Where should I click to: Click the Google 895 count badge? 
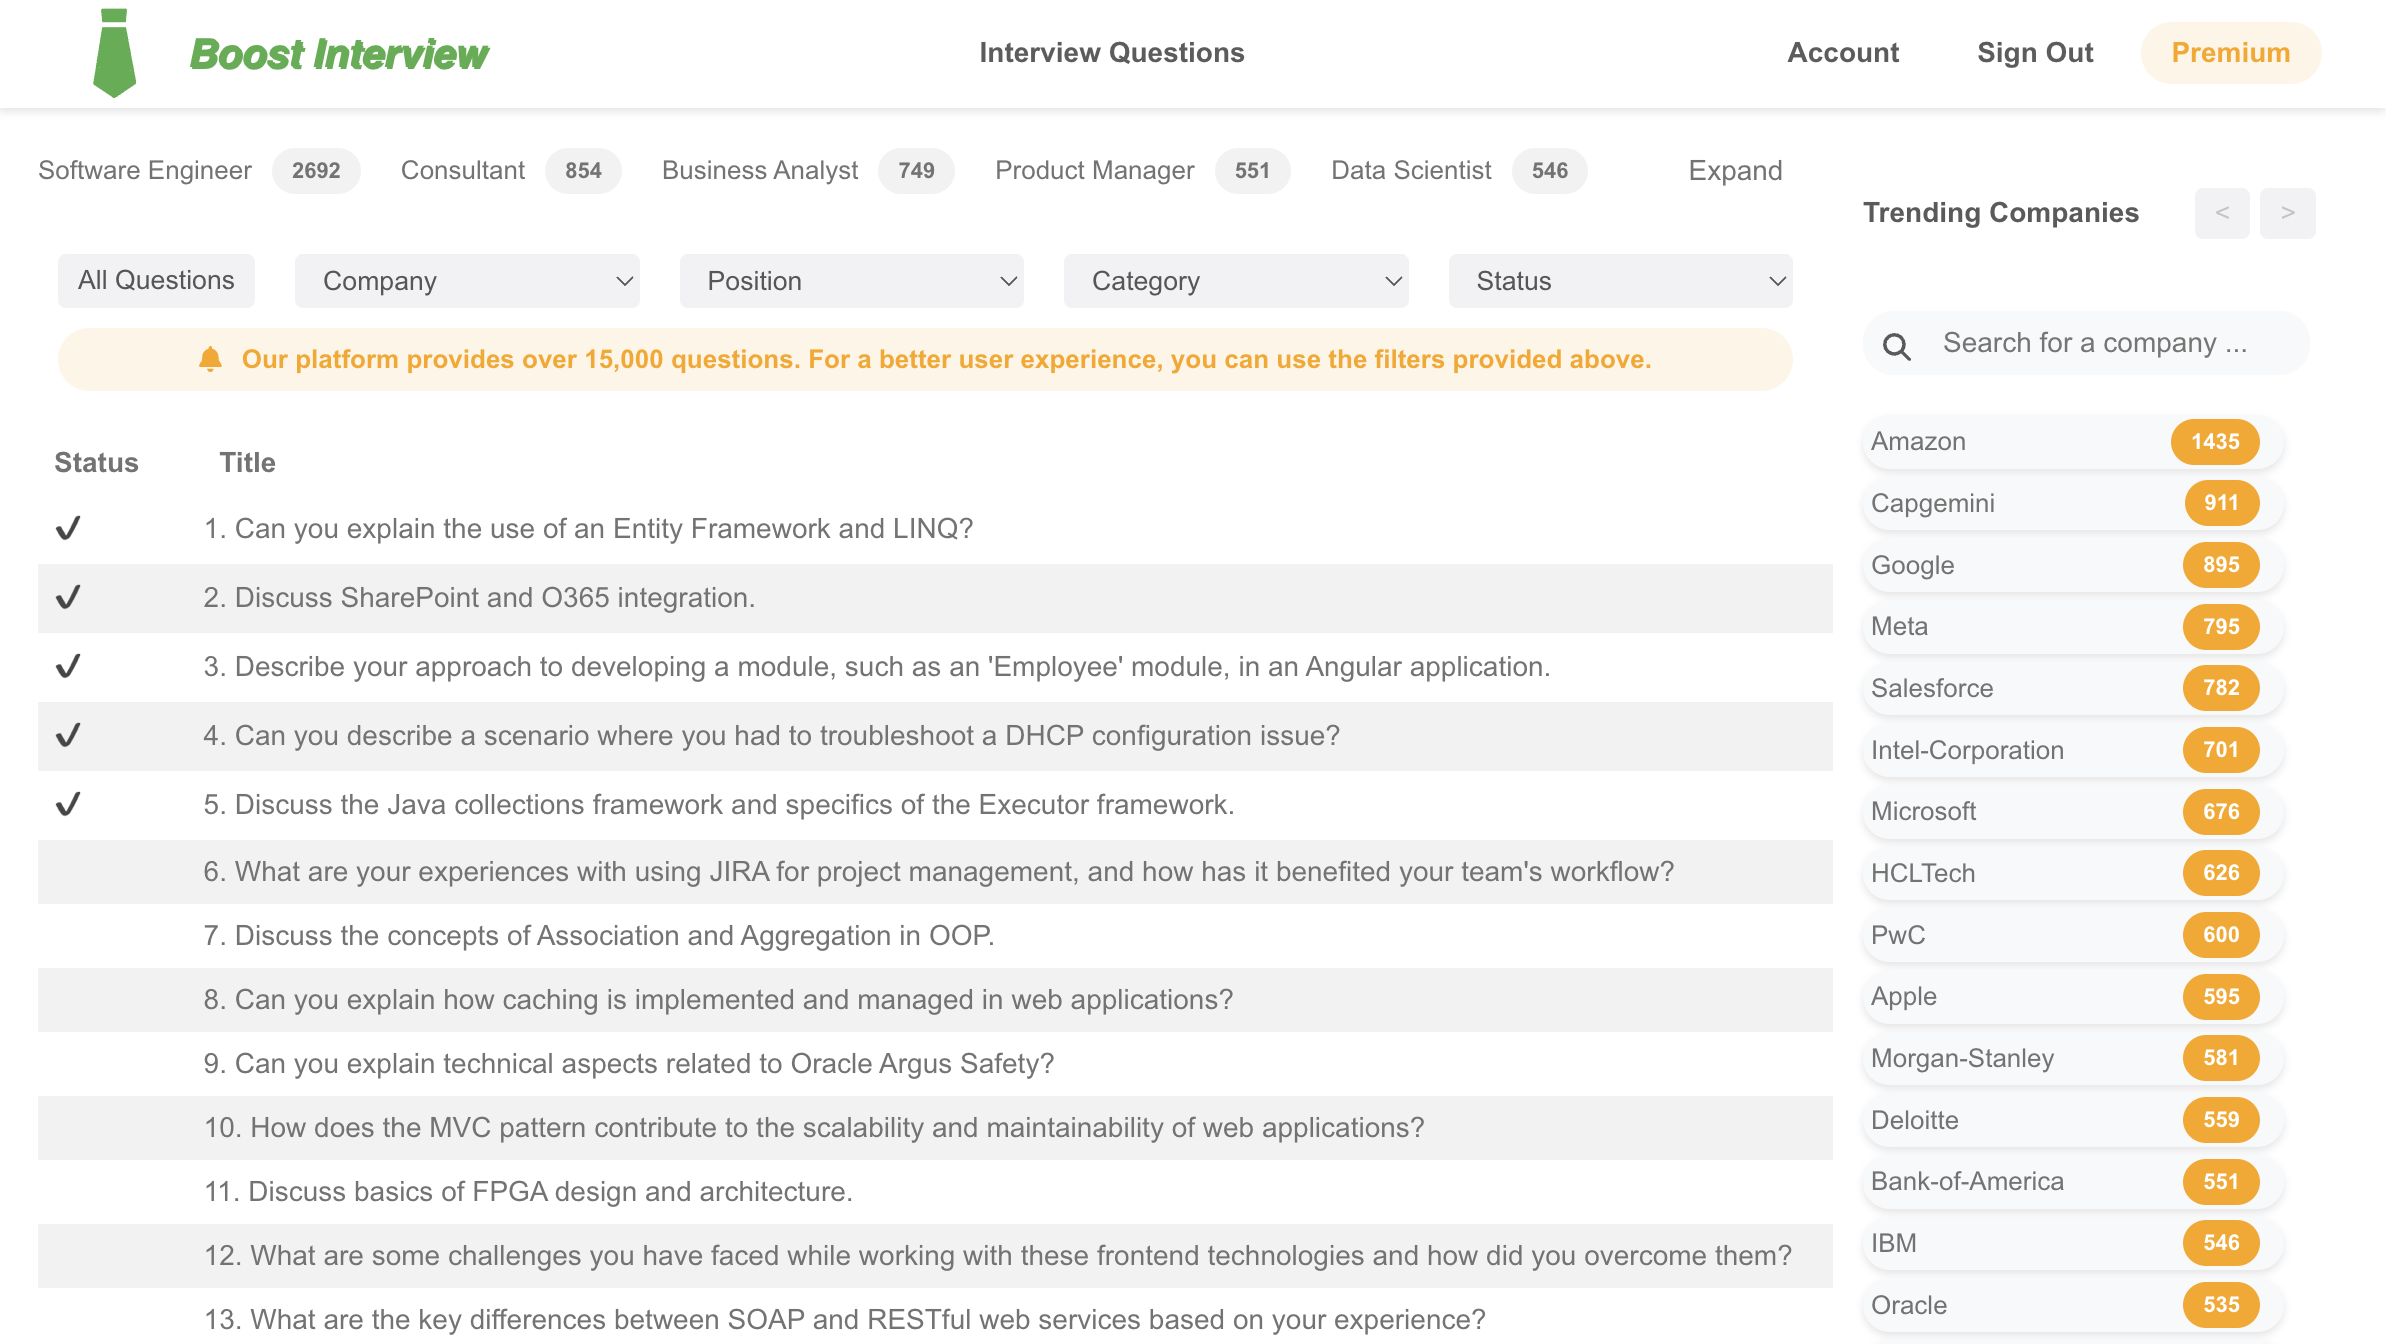2220,565
